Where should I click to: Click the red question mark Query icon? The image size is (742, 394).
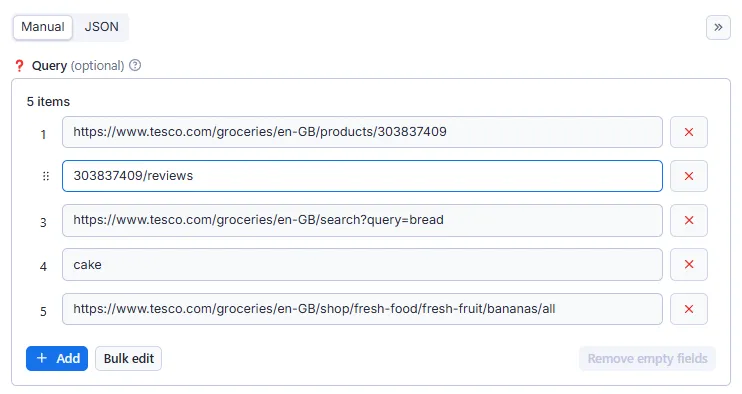[19, 66]
